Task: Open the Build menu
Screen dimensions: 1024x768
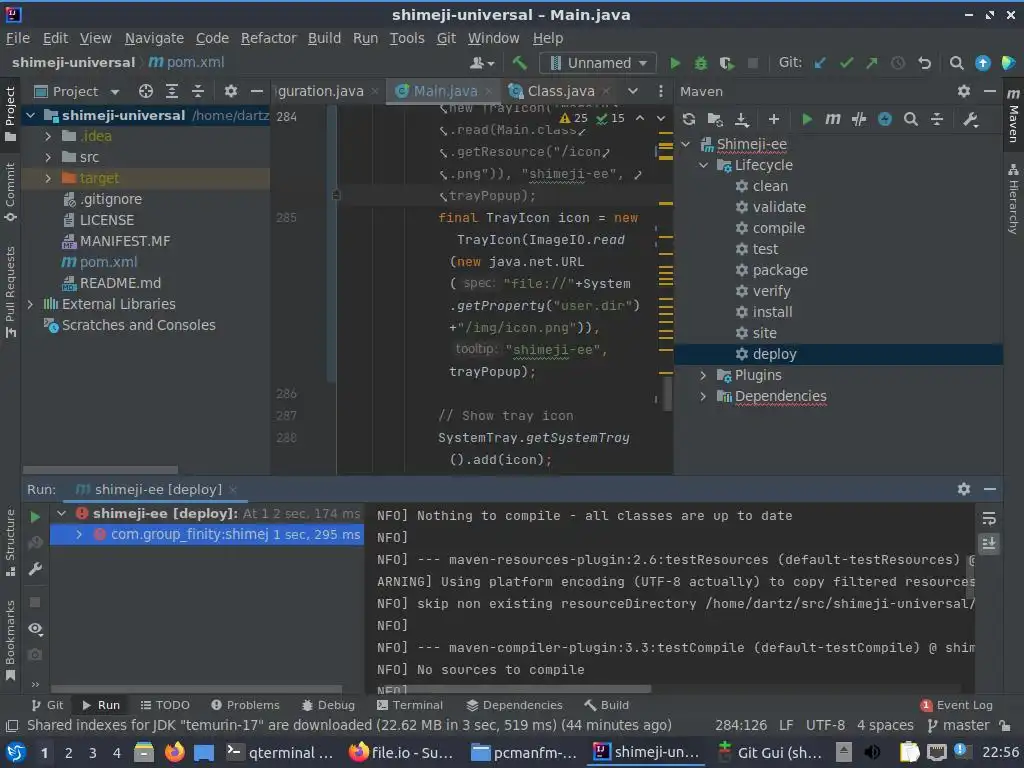Action: click(325, 39)
